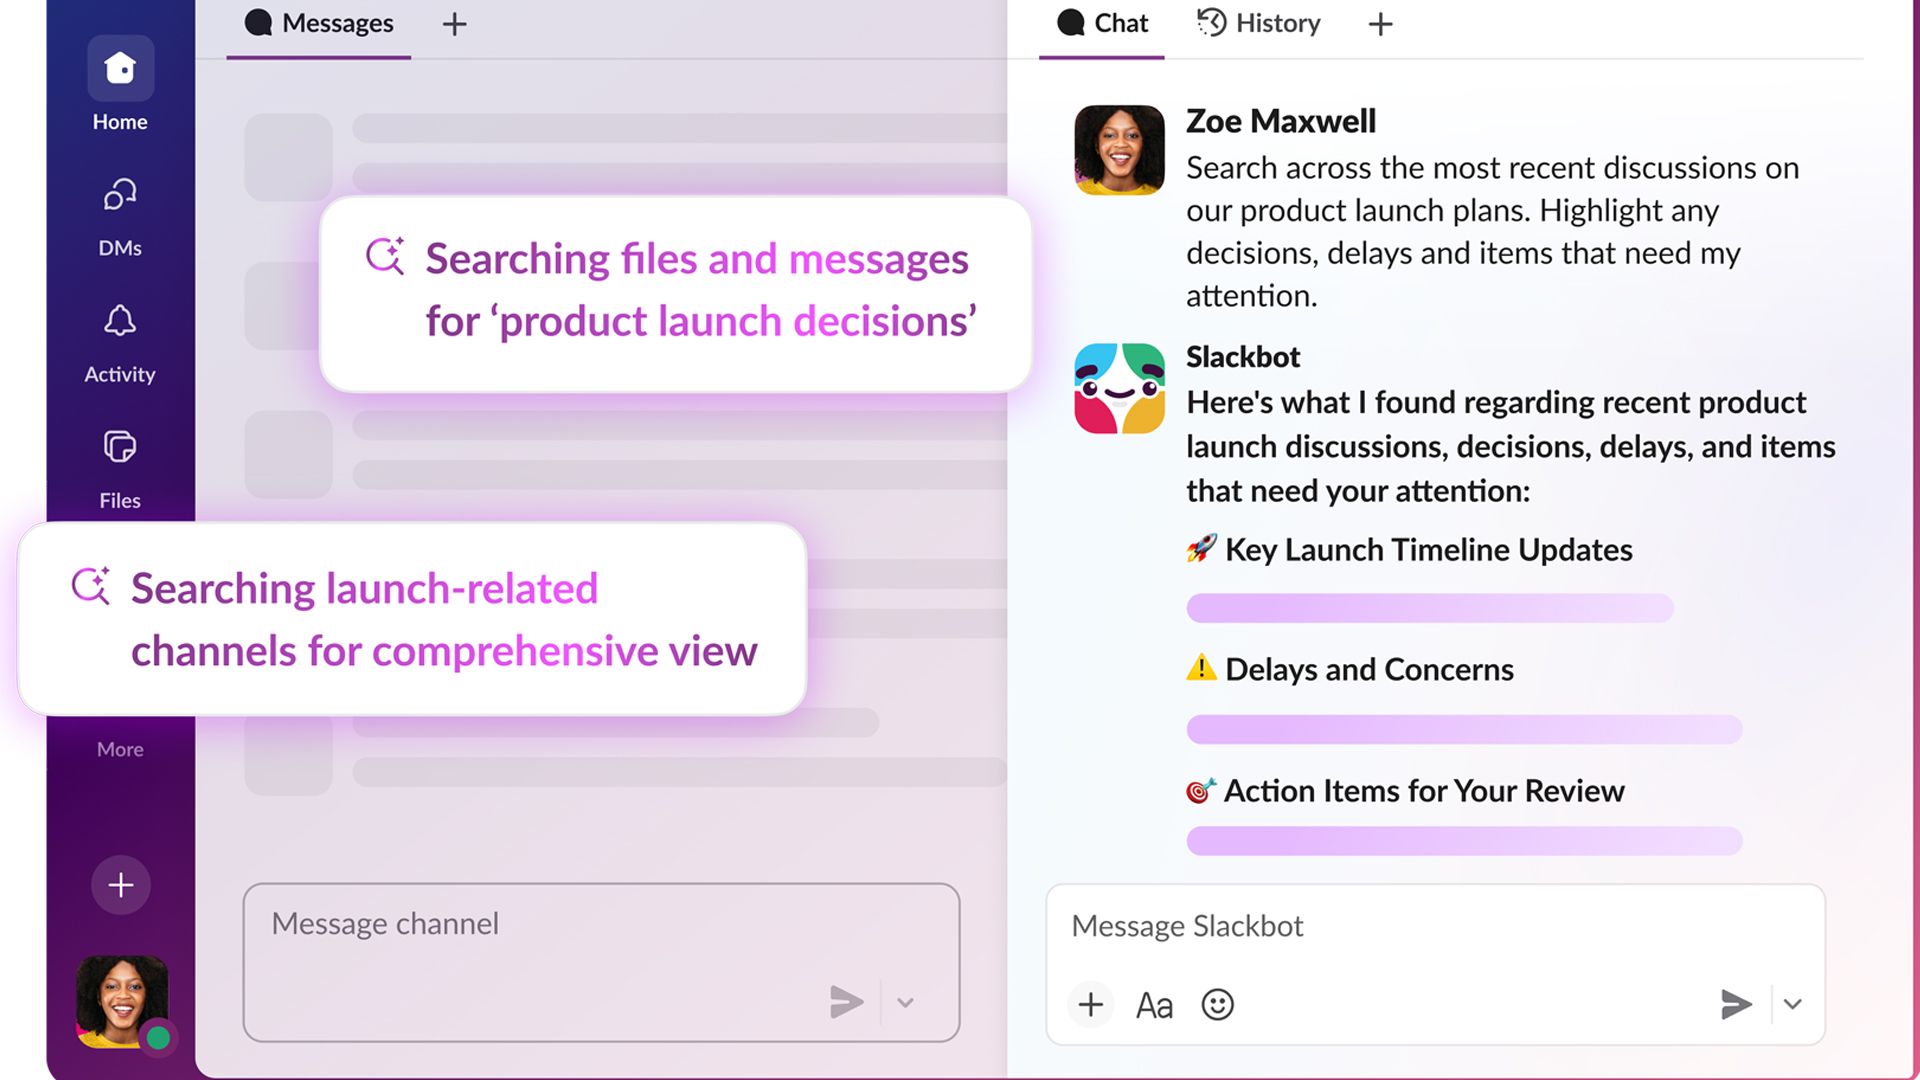The image size is (1920, 1080).
Task: Open the History tab
Action: 1258,23
